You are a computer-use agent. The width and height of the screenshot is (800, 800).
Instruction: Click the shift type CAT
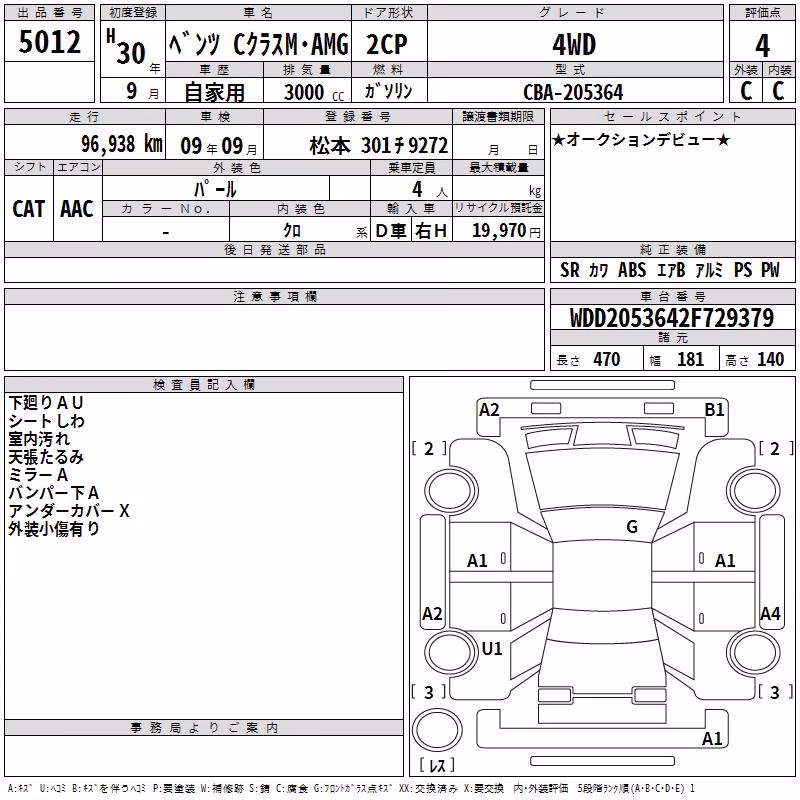click(29, 209)
